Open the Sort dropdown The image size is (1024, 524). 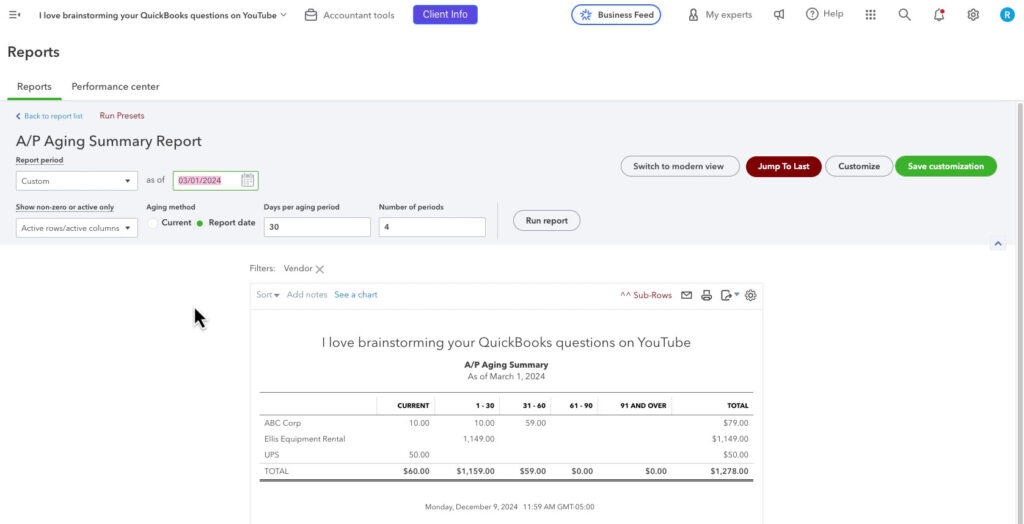pyautogui.click(x=268, y=295)
